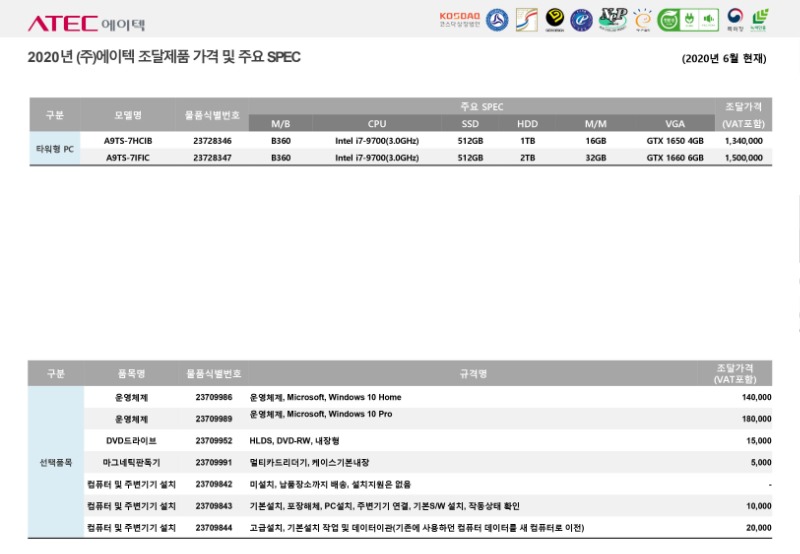
Task: Click the date note '(2020년 6월 현재)'
Action: 724,58
